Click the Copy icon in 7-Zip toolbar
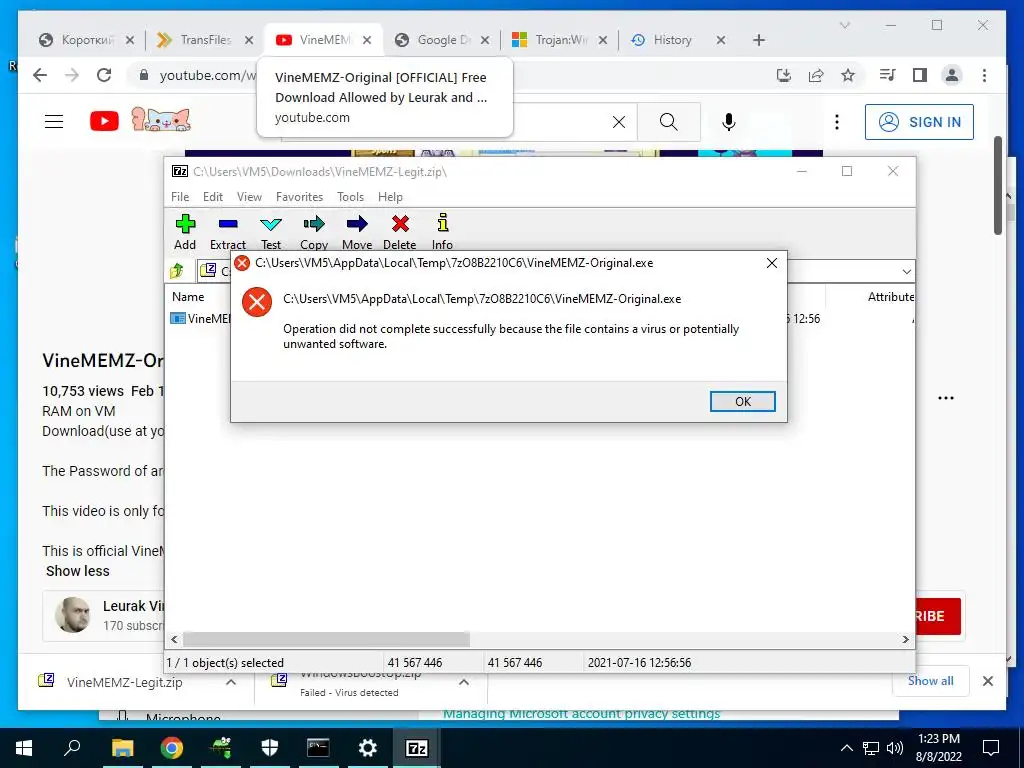The image size is (1024, 768). click(x=314, y=224)
